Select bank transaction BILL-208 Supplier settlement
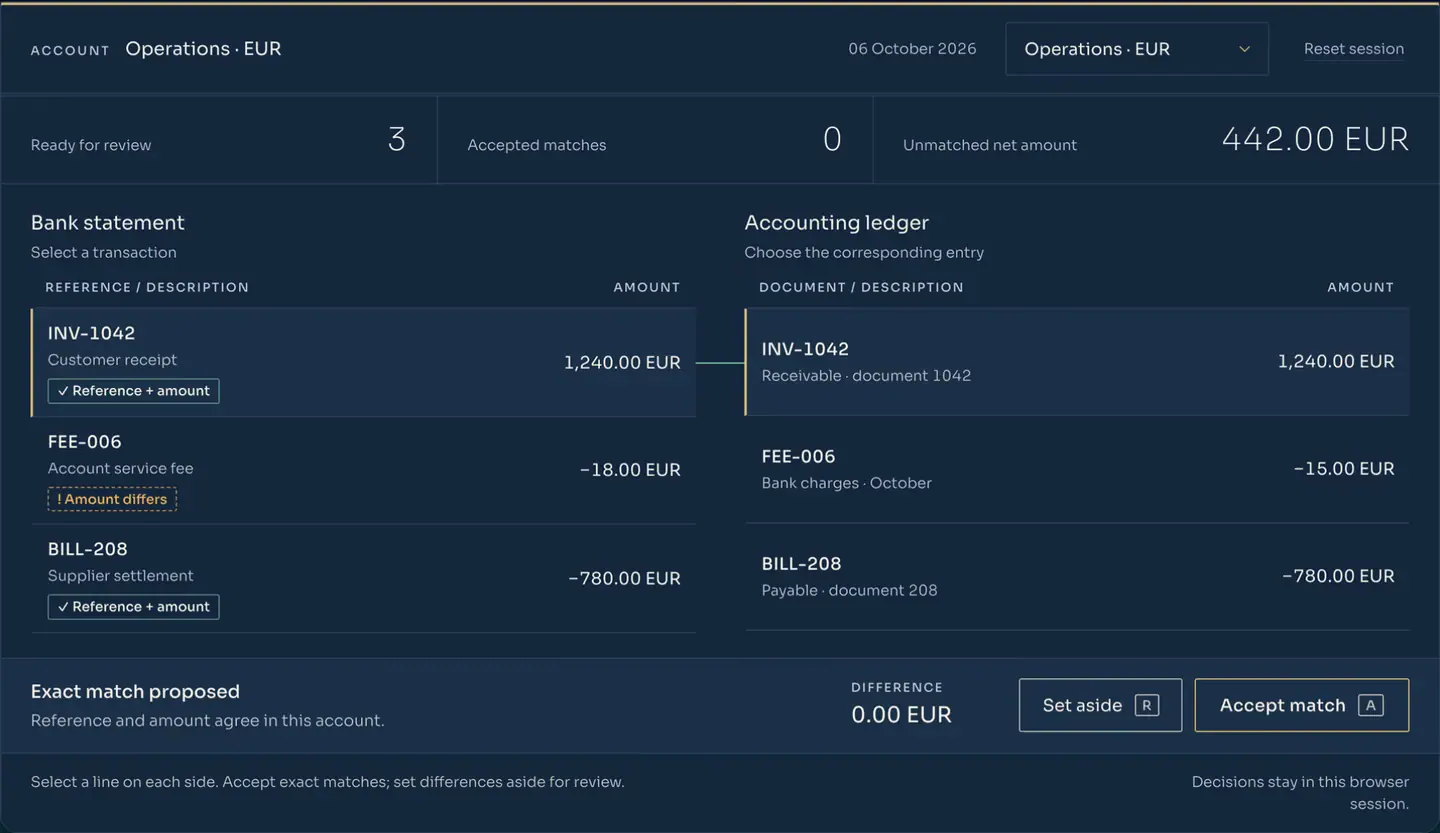Screen dimensions: 1440x833 pyautogui.click(x=363, y=578)
